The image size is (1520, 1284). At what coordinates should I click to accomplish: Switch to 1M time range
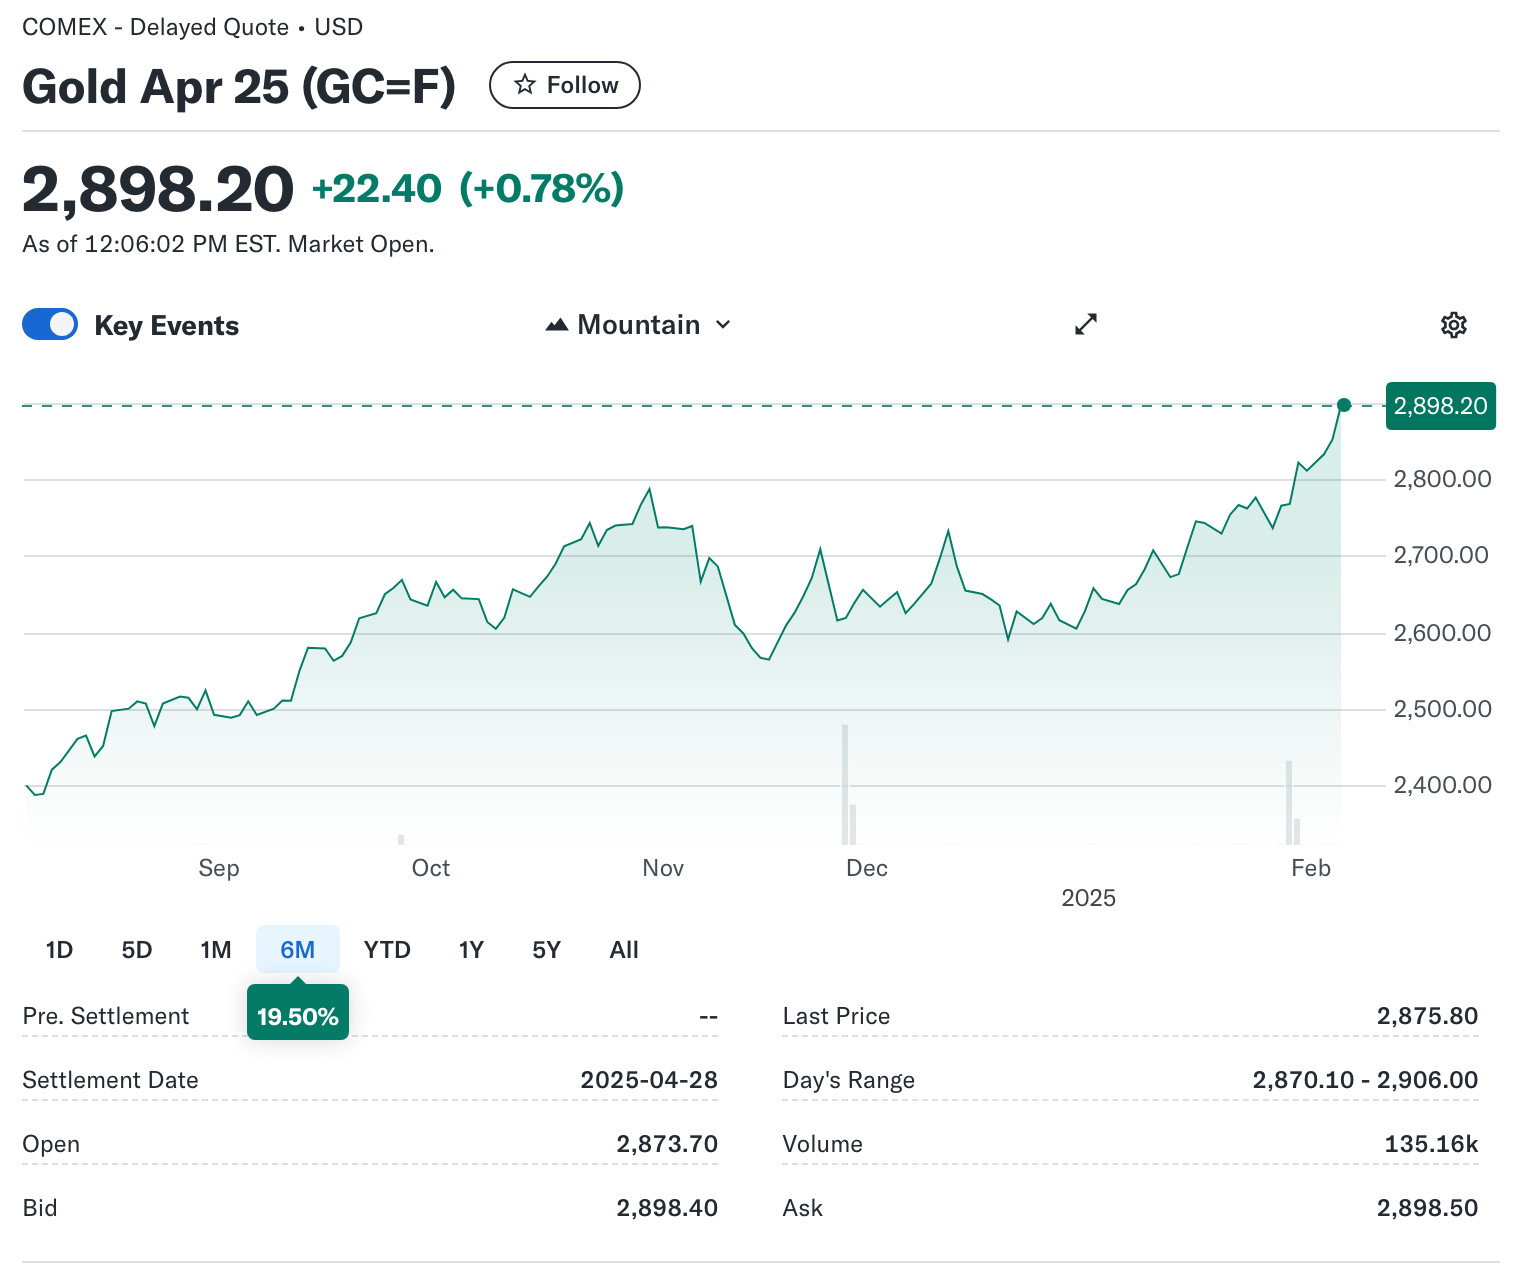(215, 950)
